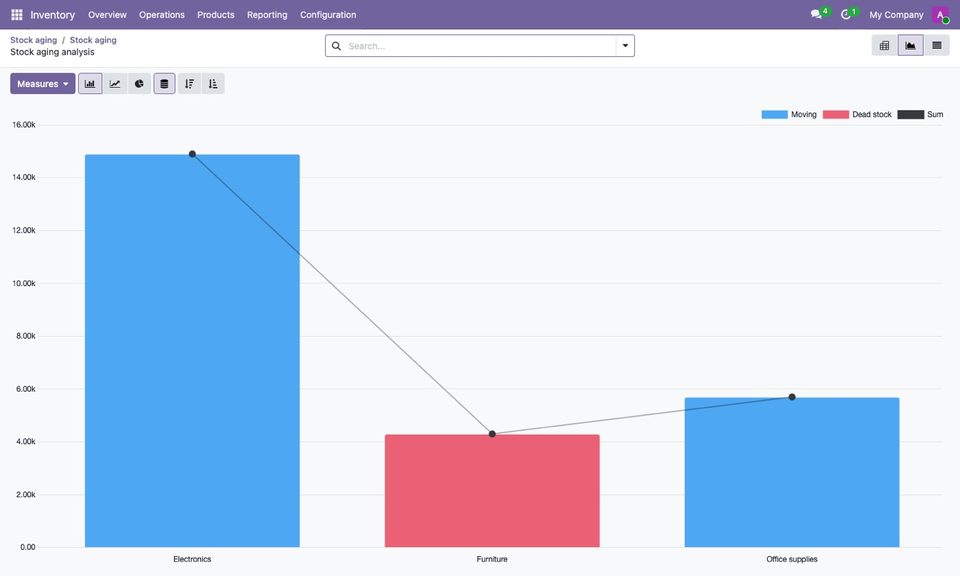Viewport: 960px width, 576px height.
Task: Open the apps grid home menu
Action: (17, 14)
